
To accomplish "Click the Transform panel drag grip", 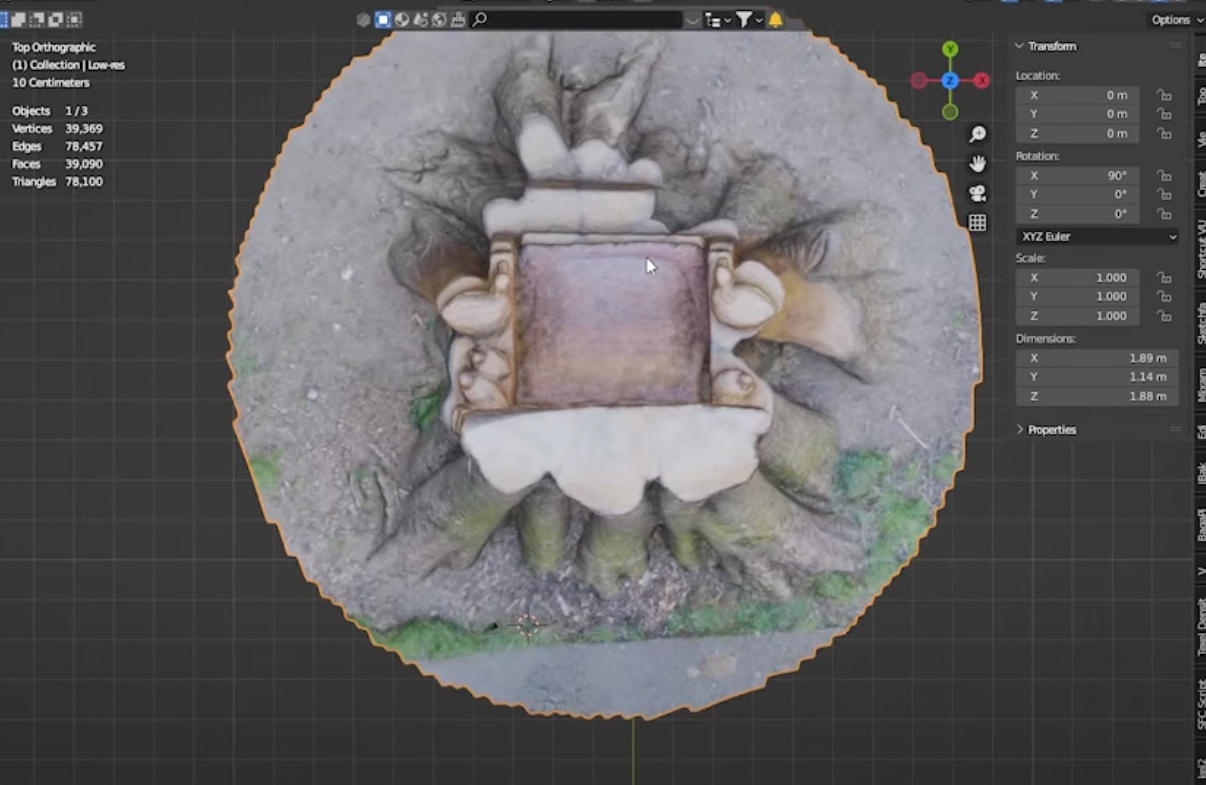I will coord(1175,46).
